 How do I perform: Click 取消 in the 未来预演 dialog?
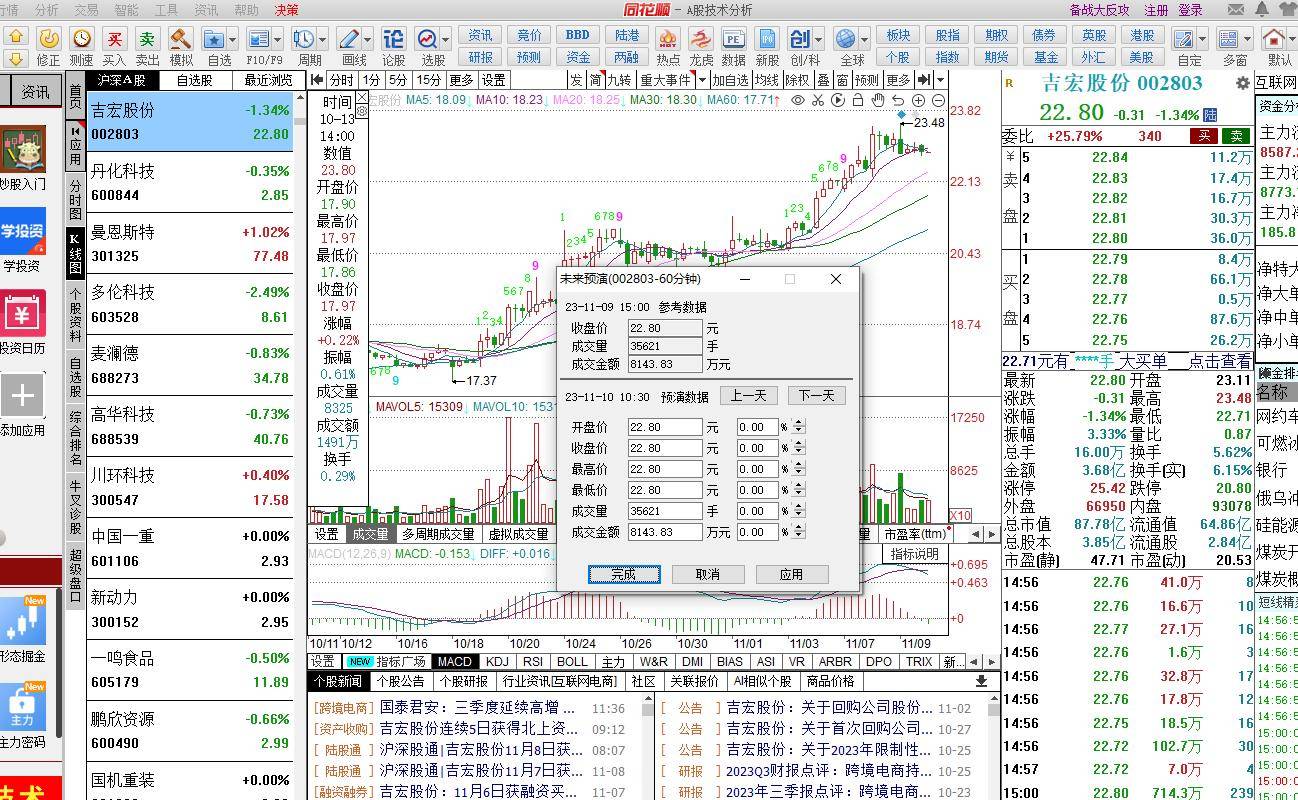point(707,574)
